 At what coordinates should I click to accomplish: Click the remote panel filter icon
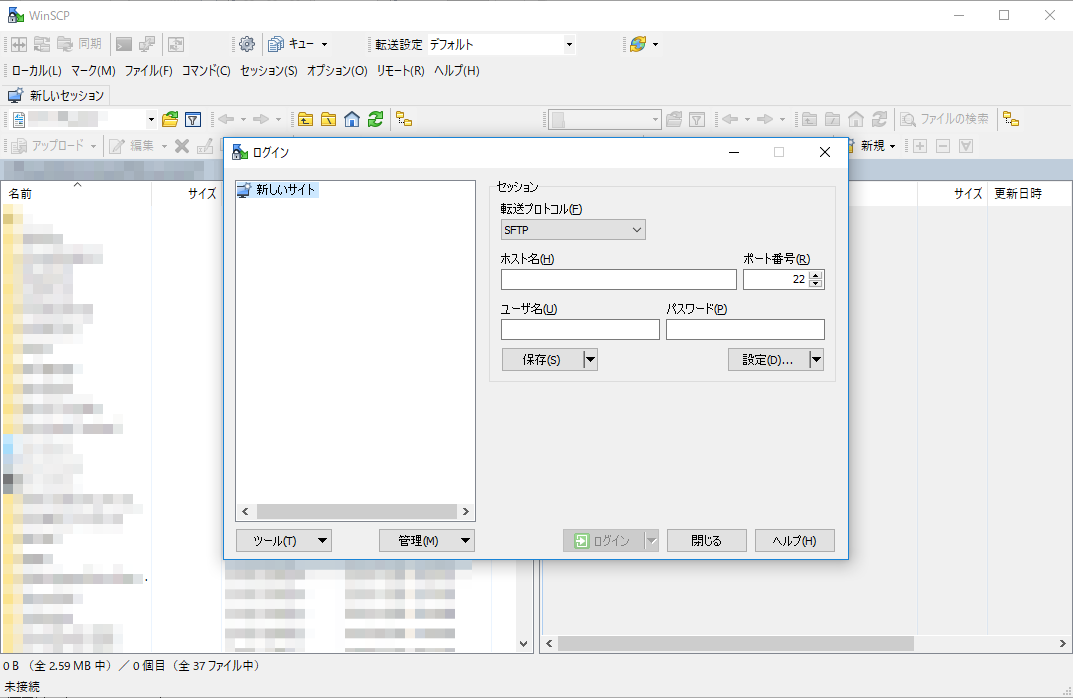click(x=697, y=120)
